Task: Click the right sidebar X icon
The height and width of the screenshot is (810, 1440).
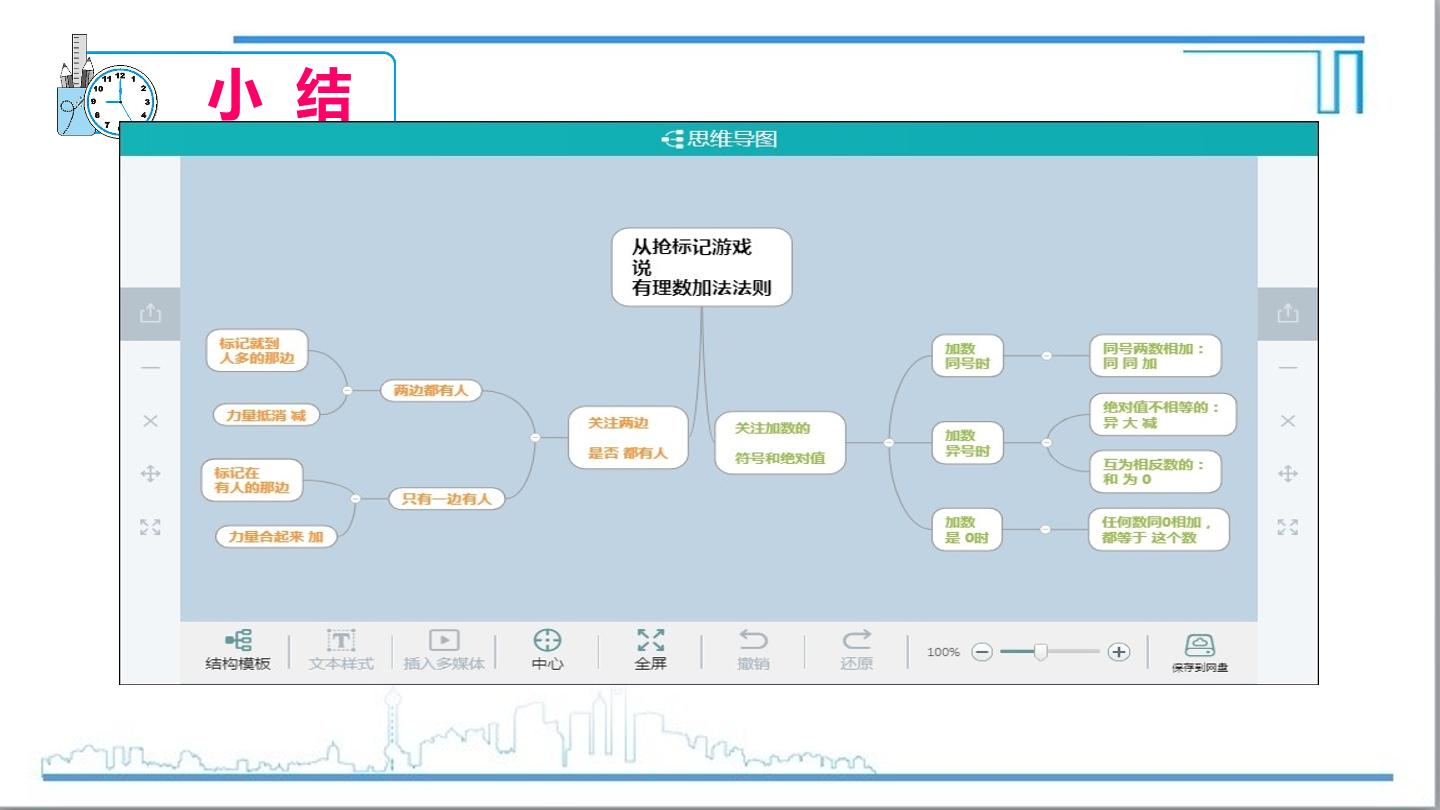Action: [x=1288, y=421]
